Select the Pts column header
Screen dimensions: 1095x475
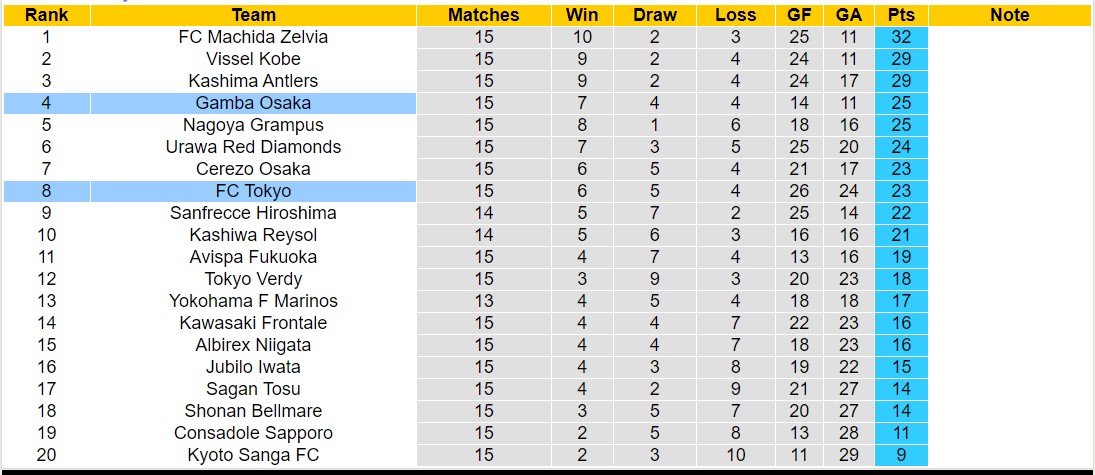900,15
